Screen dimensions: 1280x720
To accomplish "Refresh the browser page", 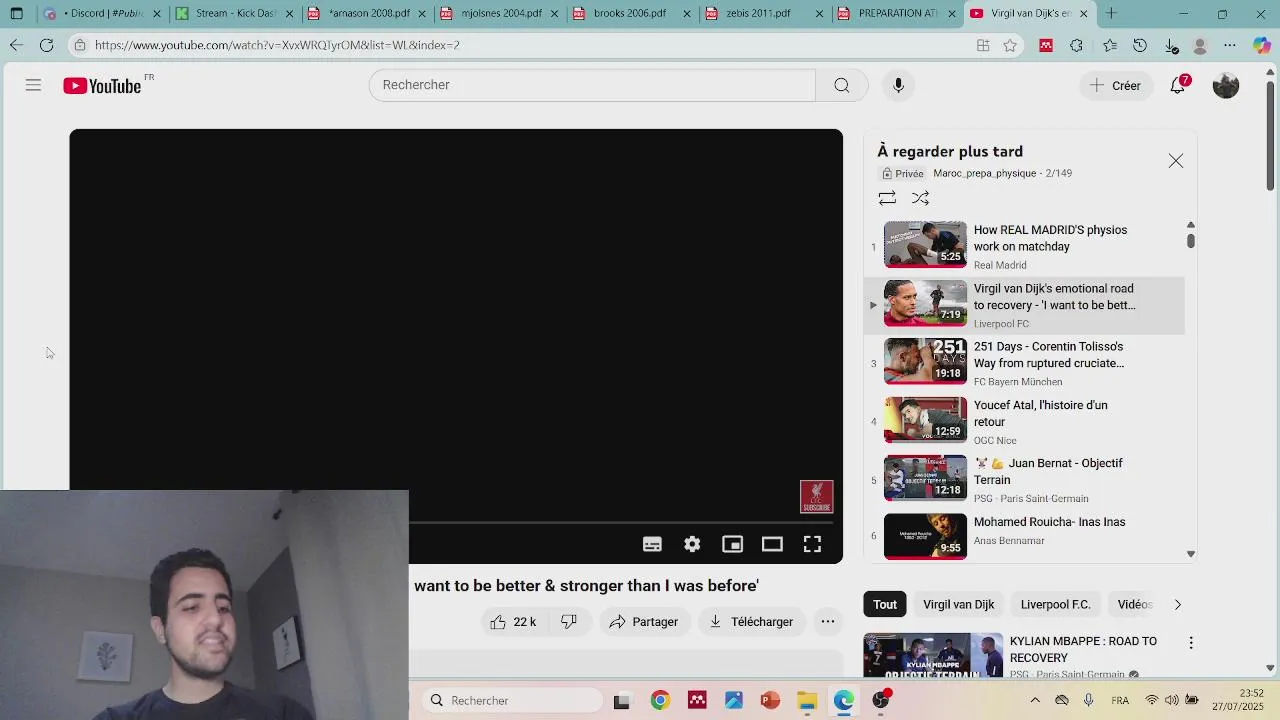I will 46,45.
